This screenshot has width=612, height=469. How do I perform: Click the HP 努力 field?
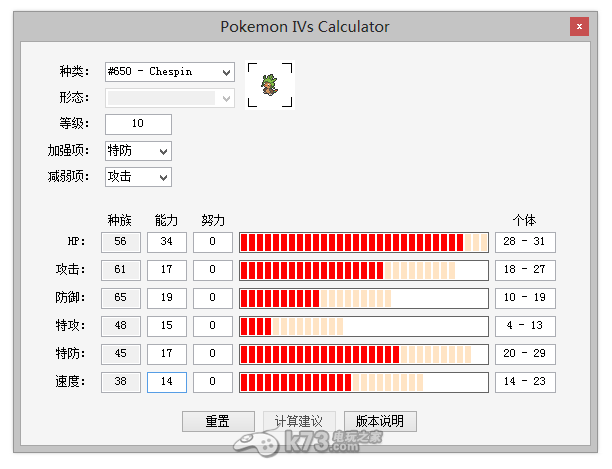tap(213, 242)
